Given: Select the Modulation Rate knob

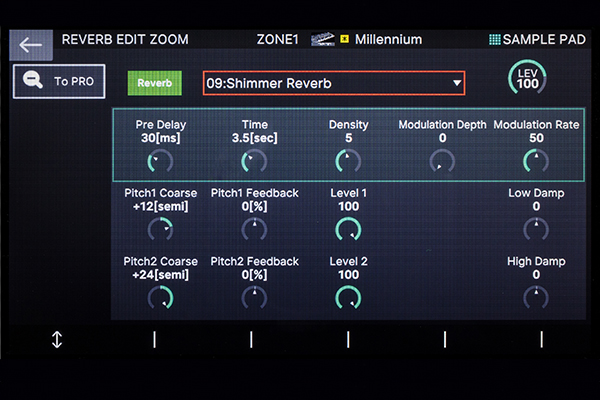Looking at the screenshot, I should click(x=536, y=161).
